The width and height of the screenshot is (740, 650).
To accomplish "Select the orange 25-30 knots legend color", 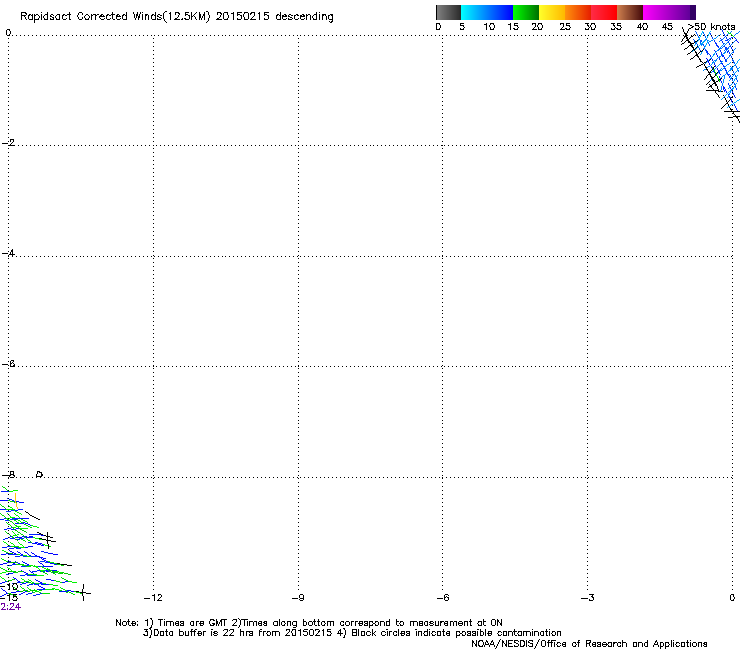I will pos(578,12).
